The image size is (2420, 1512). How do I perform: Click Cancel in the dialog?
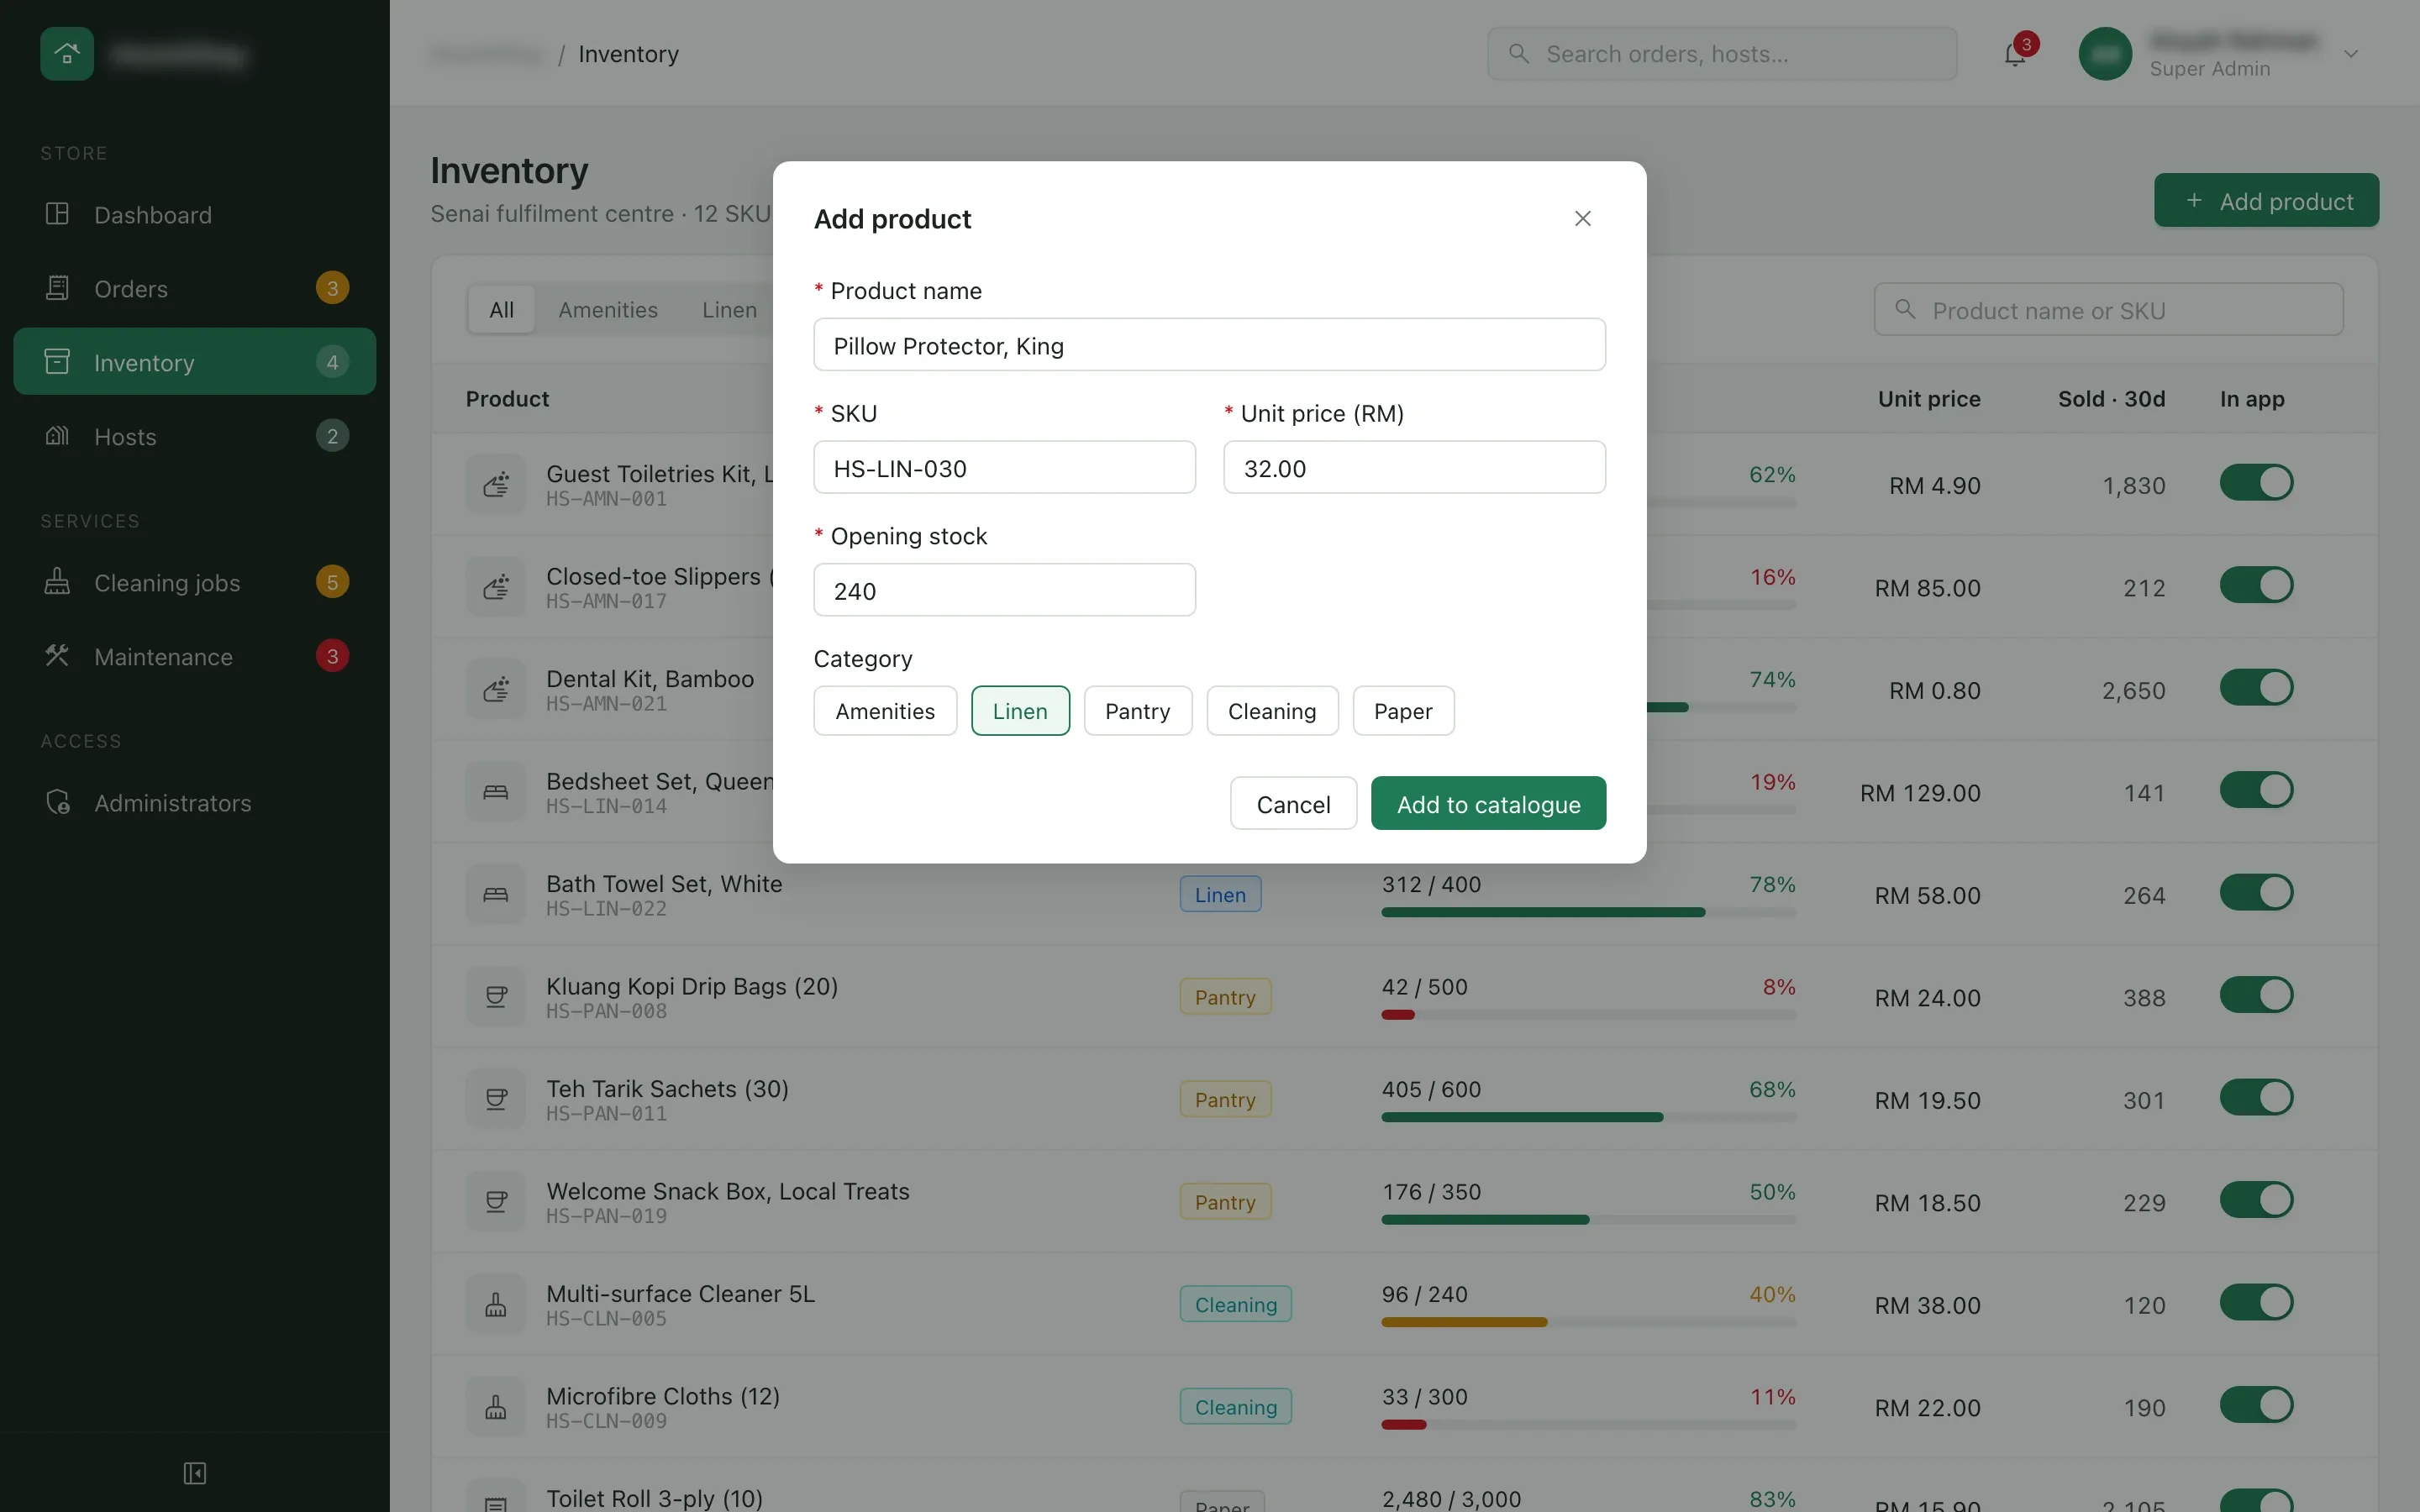coord(1293,804)
